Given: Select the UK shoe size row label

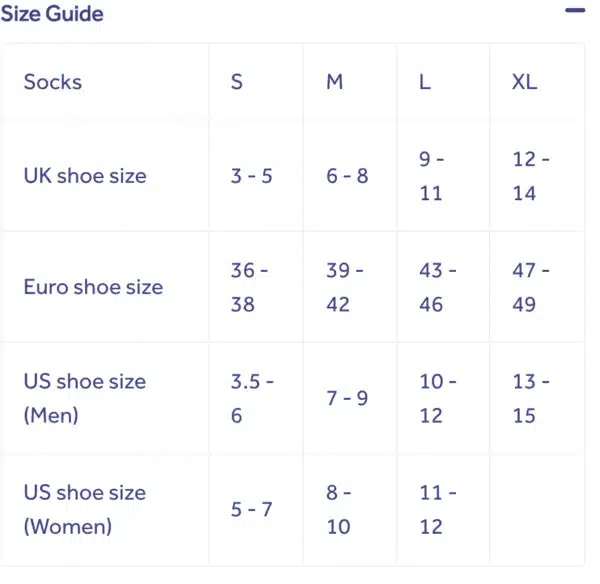Looking at the screenshot, I should pos(85,176).
